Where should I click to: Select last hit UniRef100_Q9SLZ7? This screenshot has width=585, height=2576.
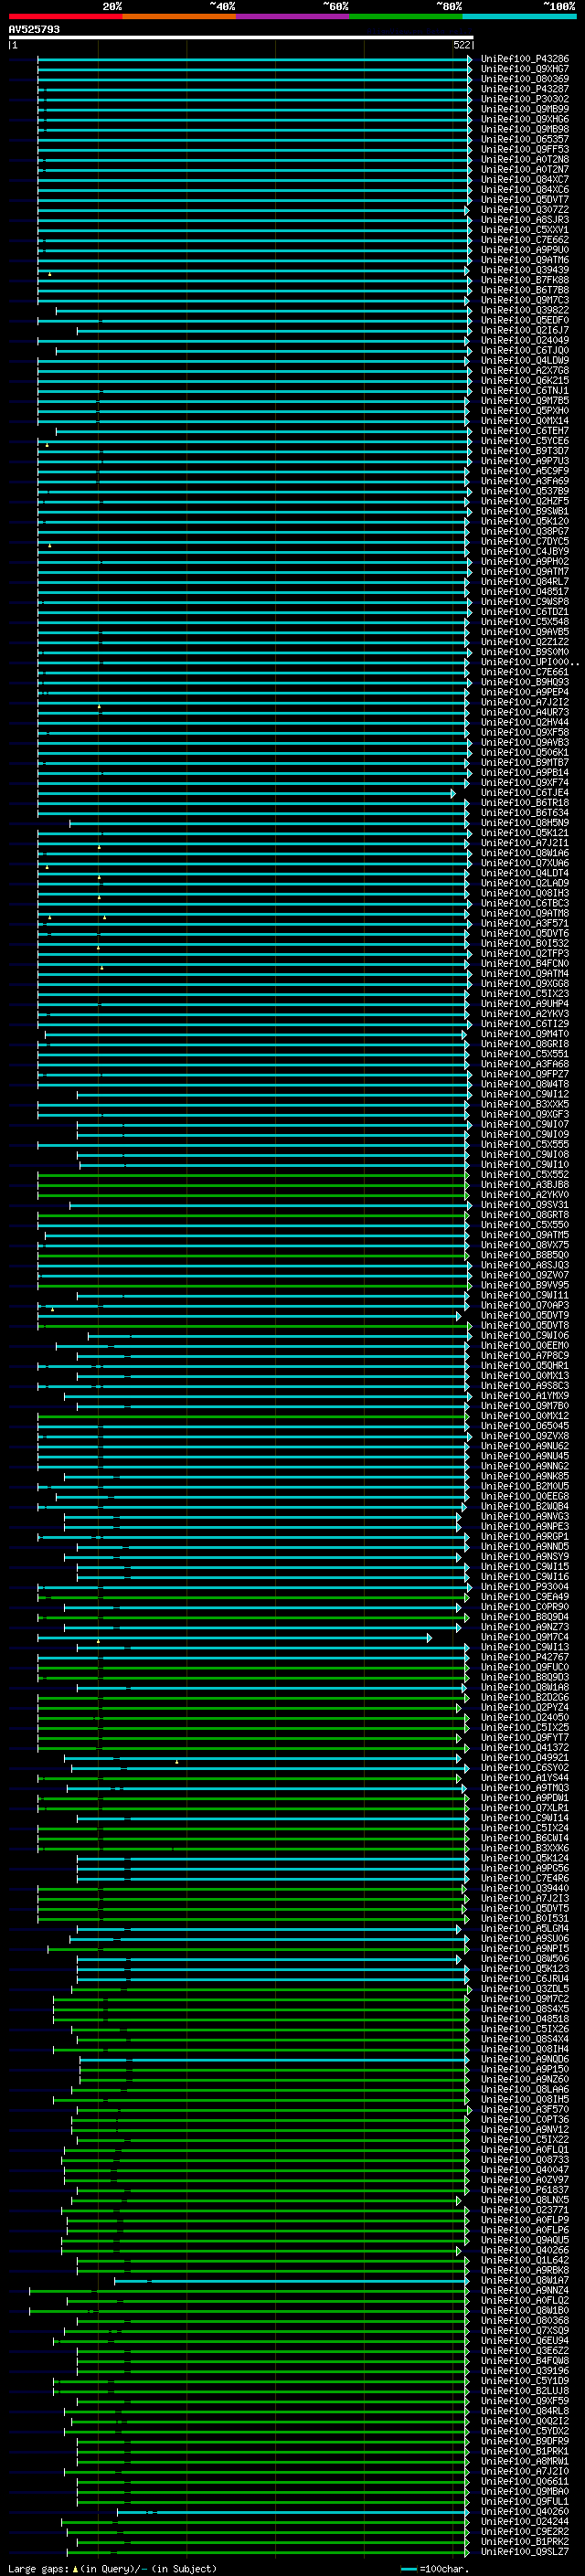524,2552
